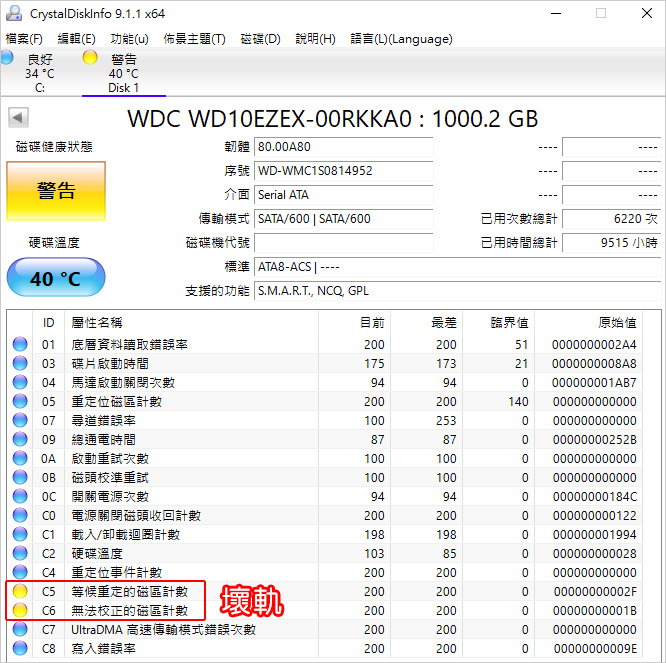666x663 pixels.
Task: Click the blue status icon for attribute 03
Action: click(20, 363)
